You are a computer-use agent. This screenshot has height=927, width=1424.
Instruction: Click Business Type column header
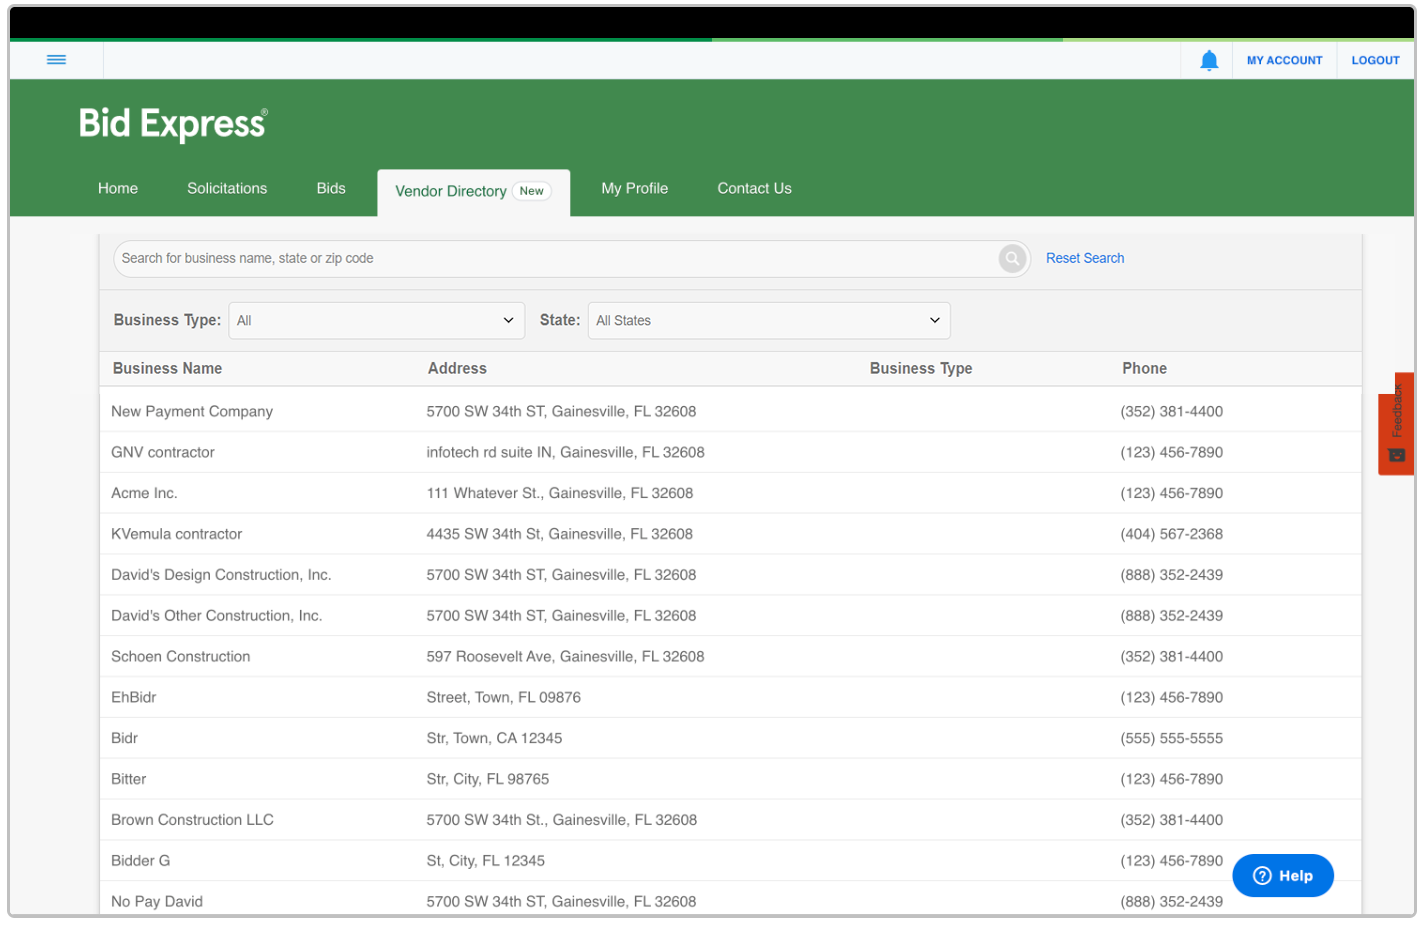tap(920, 368)
